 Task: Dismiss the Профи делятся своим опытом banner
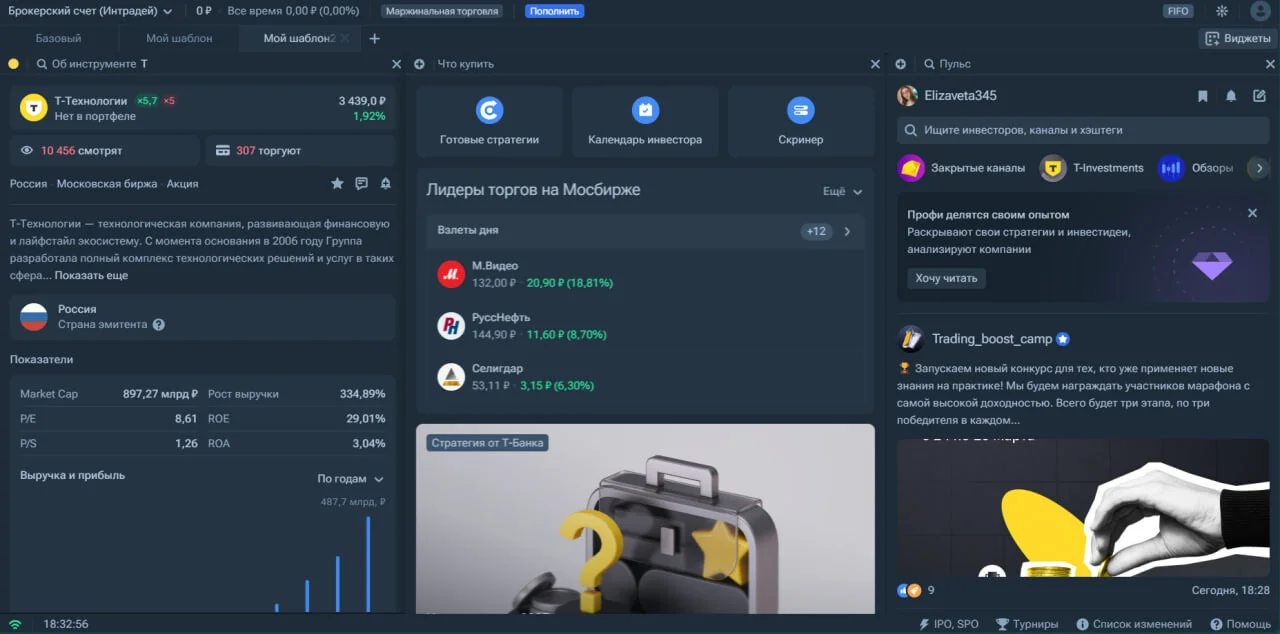point(1252,213)
